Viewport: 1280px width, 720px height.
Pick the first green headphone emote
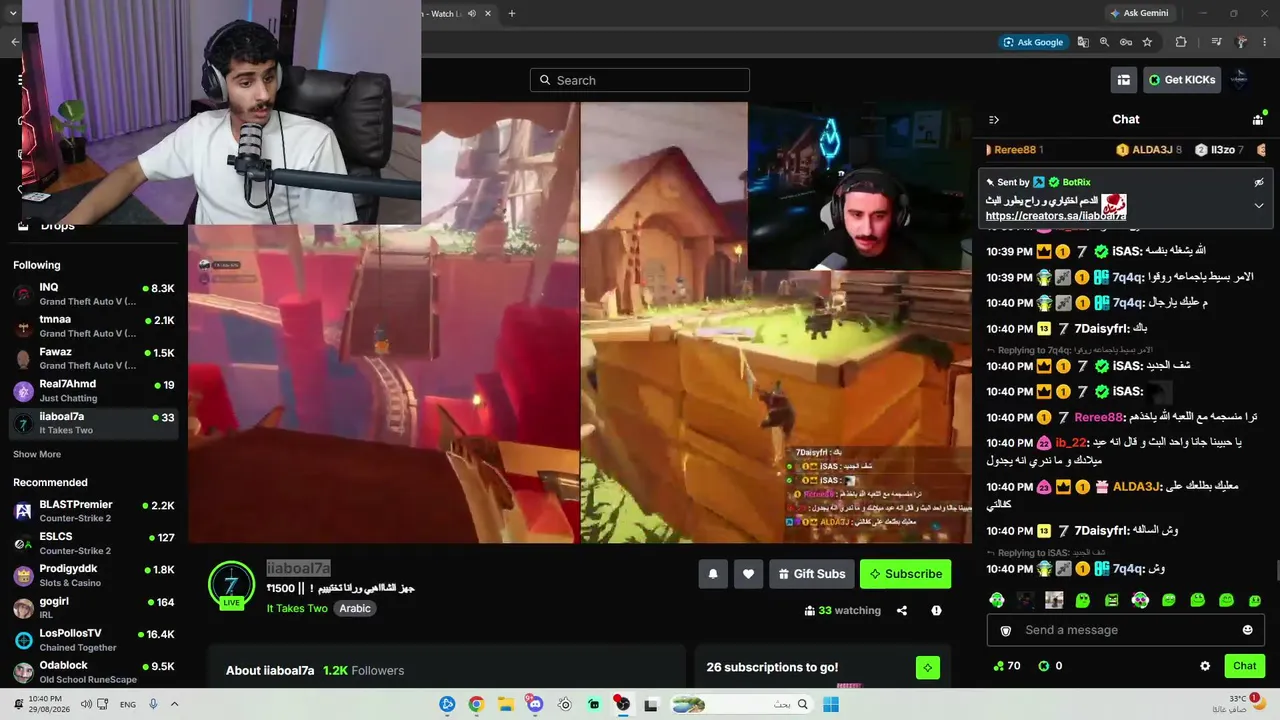pyautogui.click(x=997, y=600)
